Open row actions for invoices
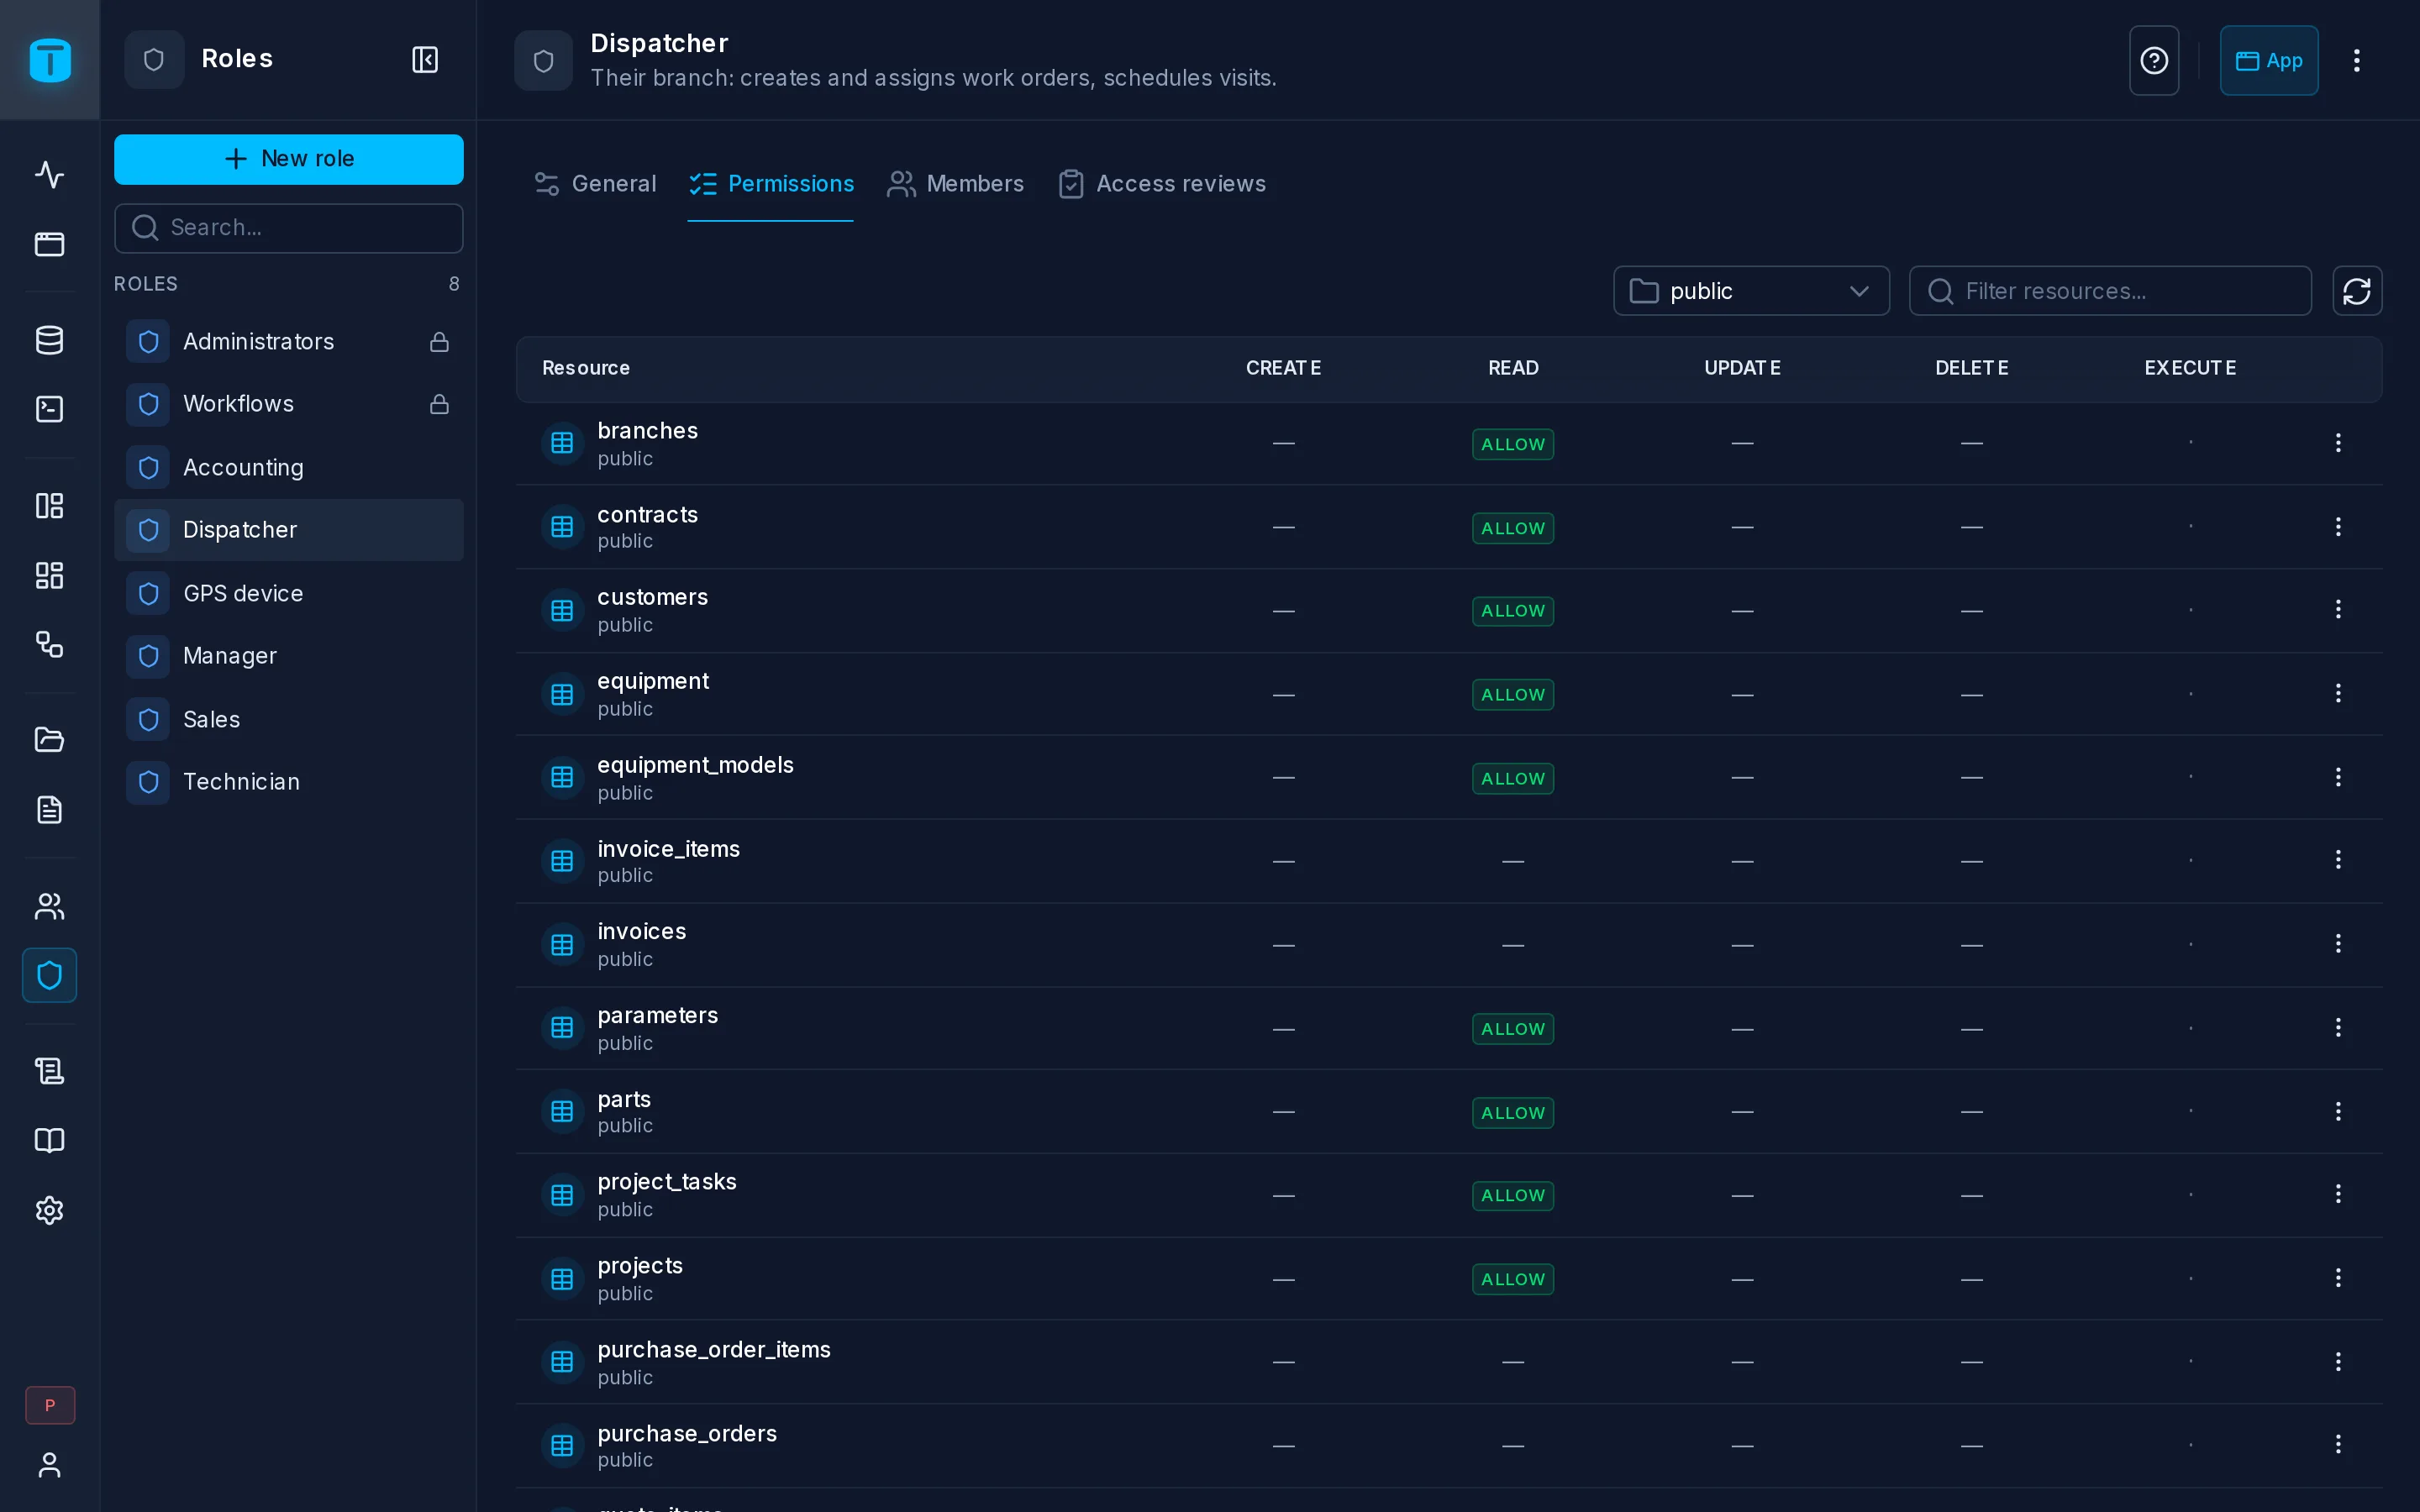Viewport: 2420px width, 1512px height. coord(2338,944)
